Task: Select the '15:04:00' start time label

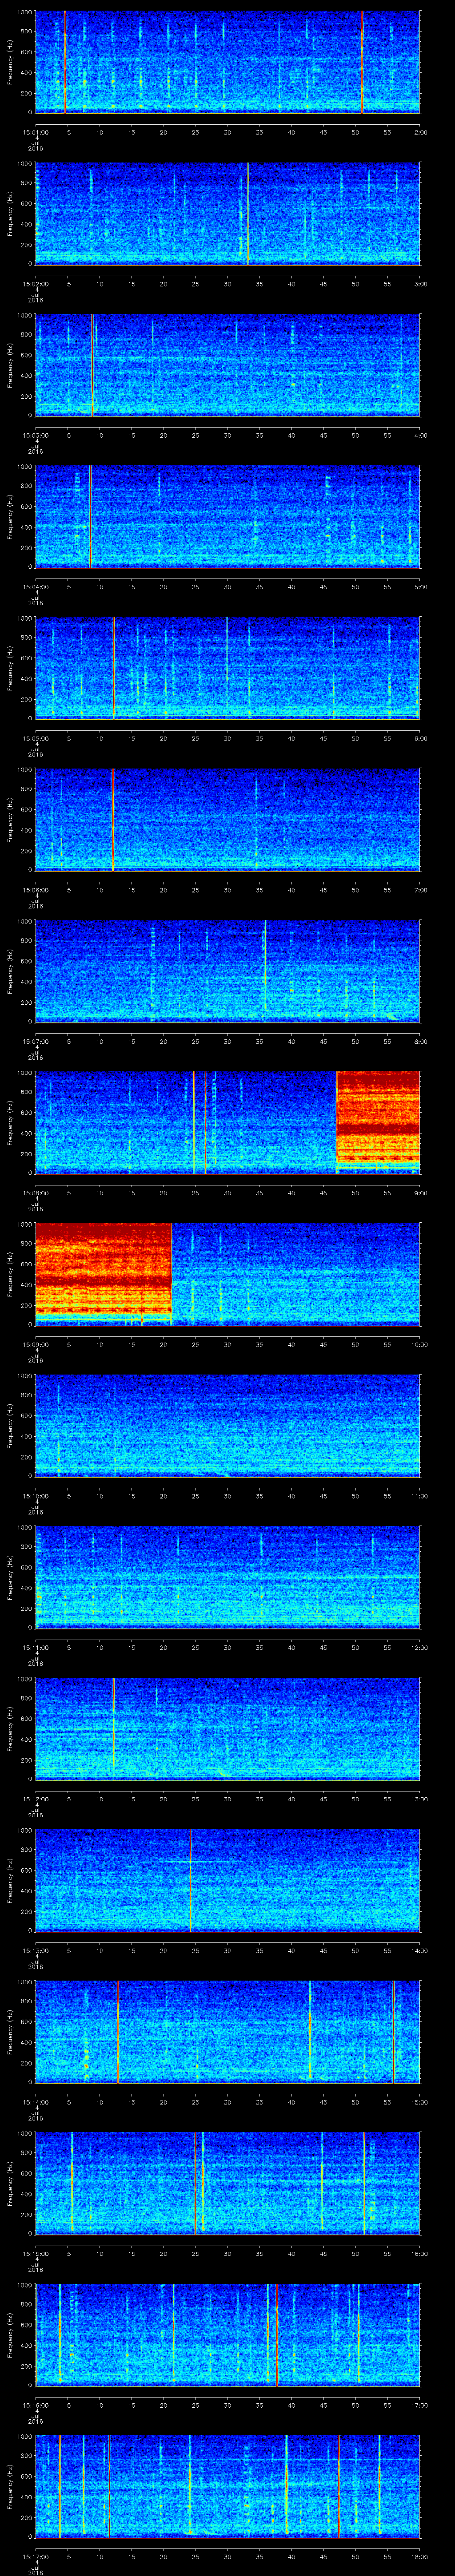Action: [35, 587]
